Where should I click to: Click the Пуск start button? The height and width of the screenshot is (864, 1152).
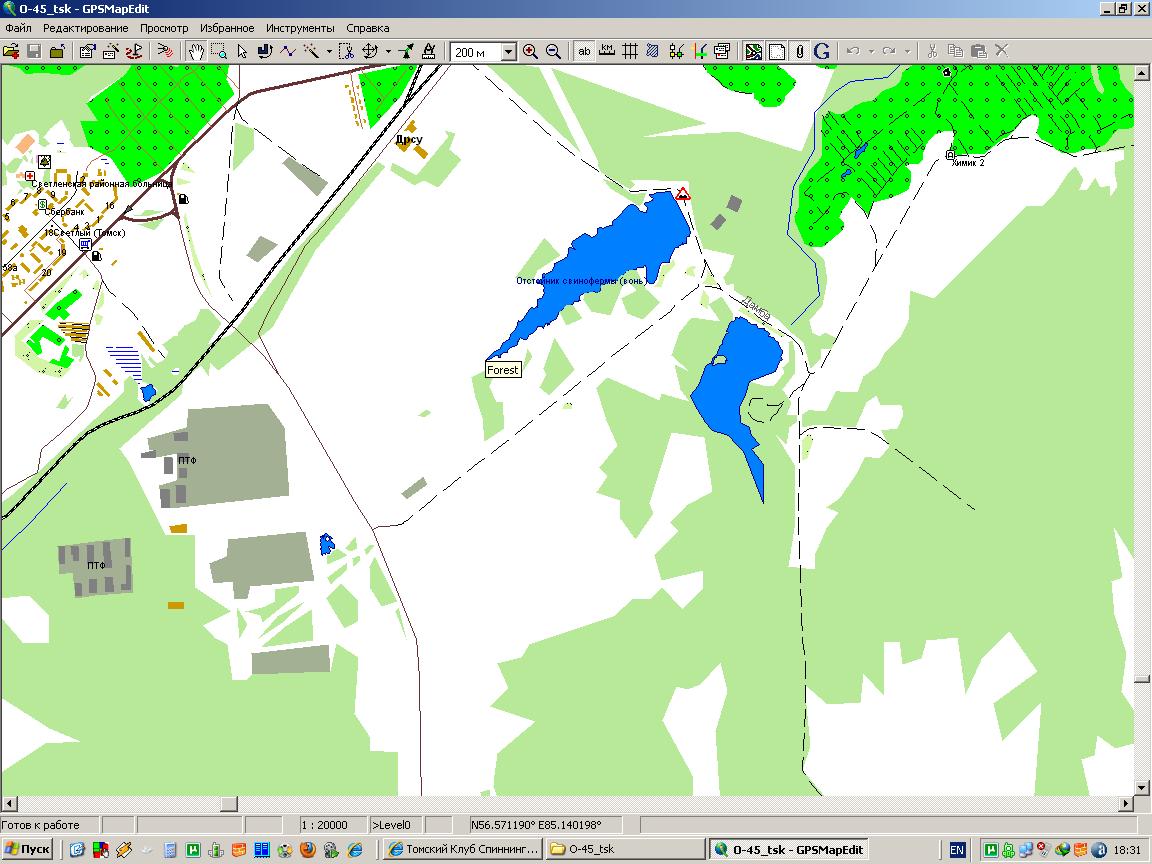27,849
